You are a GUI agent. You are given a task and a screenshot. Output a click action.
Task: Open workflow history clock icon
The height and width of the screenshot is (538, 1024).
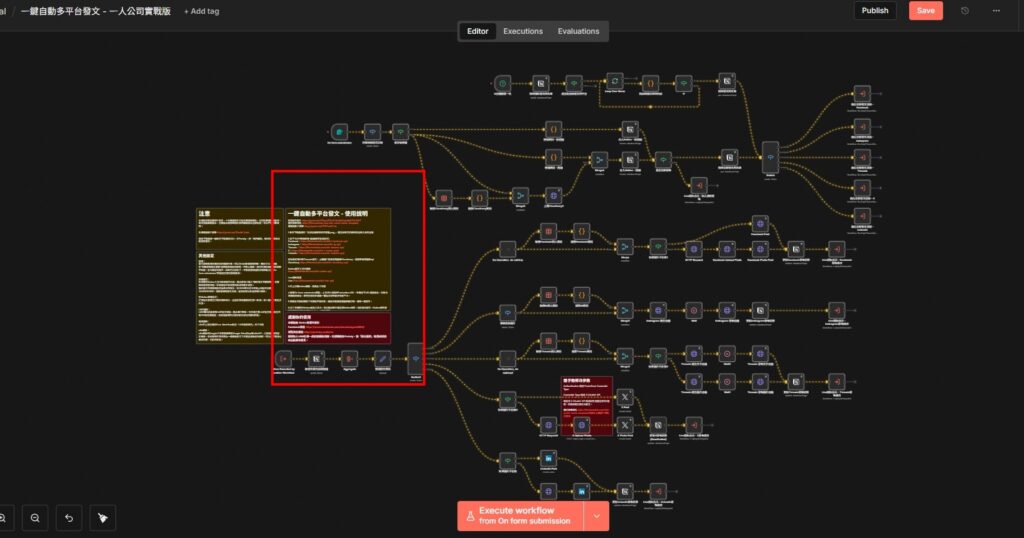coord(964,11)
